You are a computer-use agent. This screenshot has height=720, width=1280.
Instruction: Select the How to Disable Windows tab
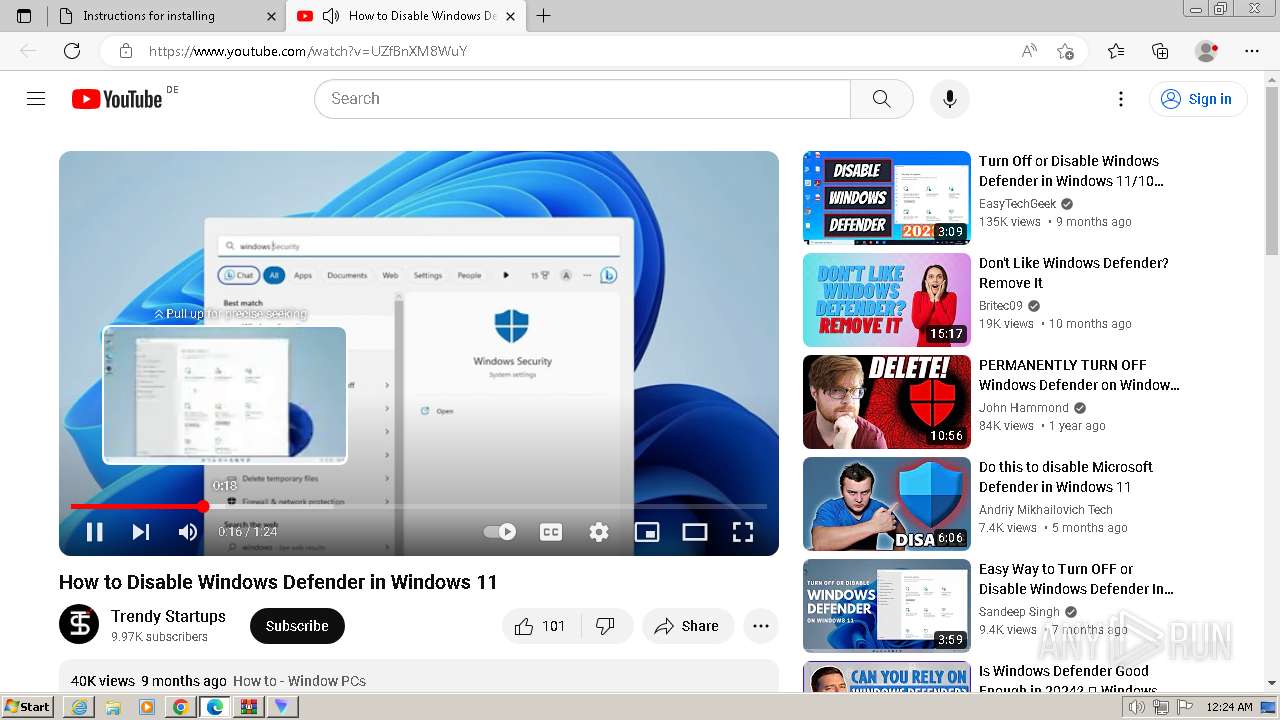click(408, 16)
